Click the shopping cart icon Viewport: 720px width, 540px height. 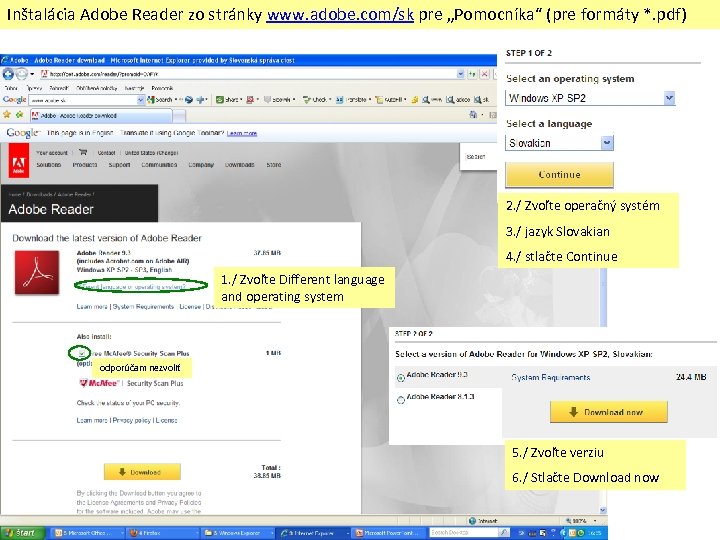tap(83, 152)
